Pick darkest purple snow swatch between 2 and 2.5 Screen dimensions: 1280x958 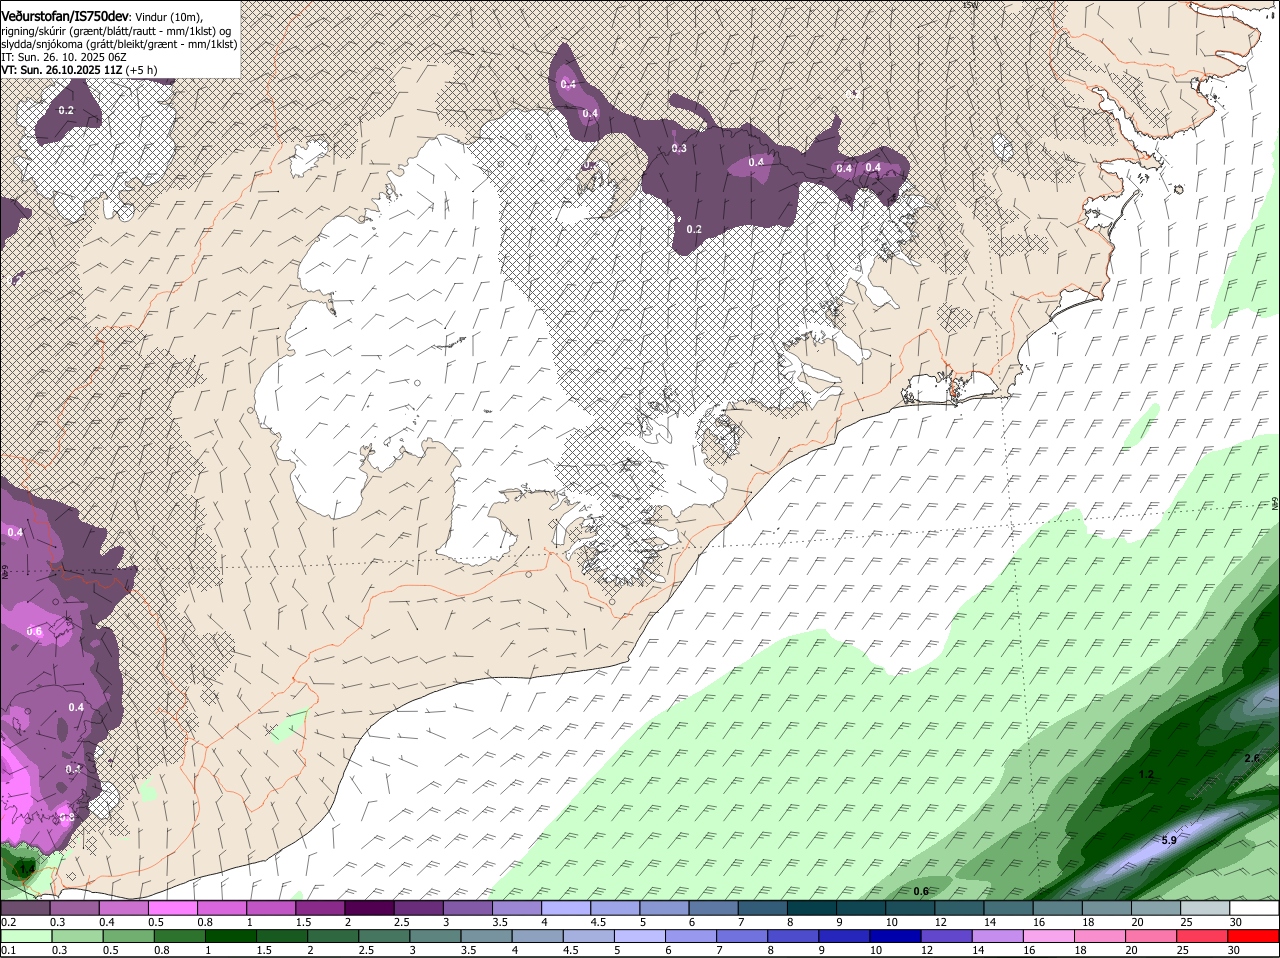pos(369,908)
